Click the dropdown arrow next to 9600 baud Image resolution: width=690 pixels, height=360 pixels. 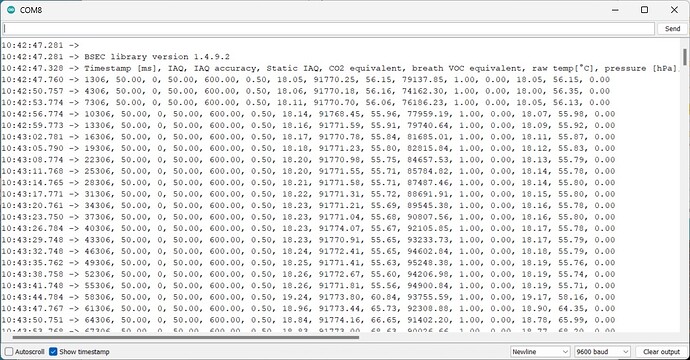pyautogui.click(x=625, y=352)
